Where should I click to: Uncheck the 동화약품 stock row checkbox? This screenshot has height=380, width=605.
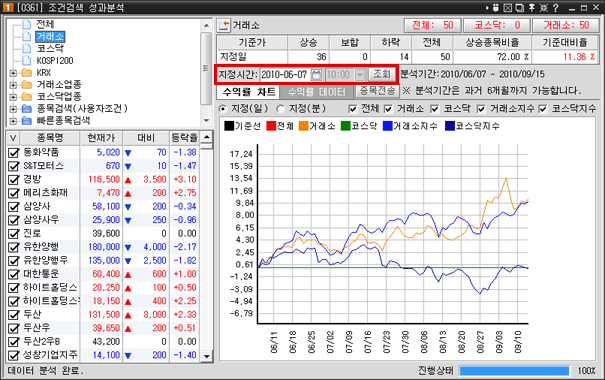point(14,153)
